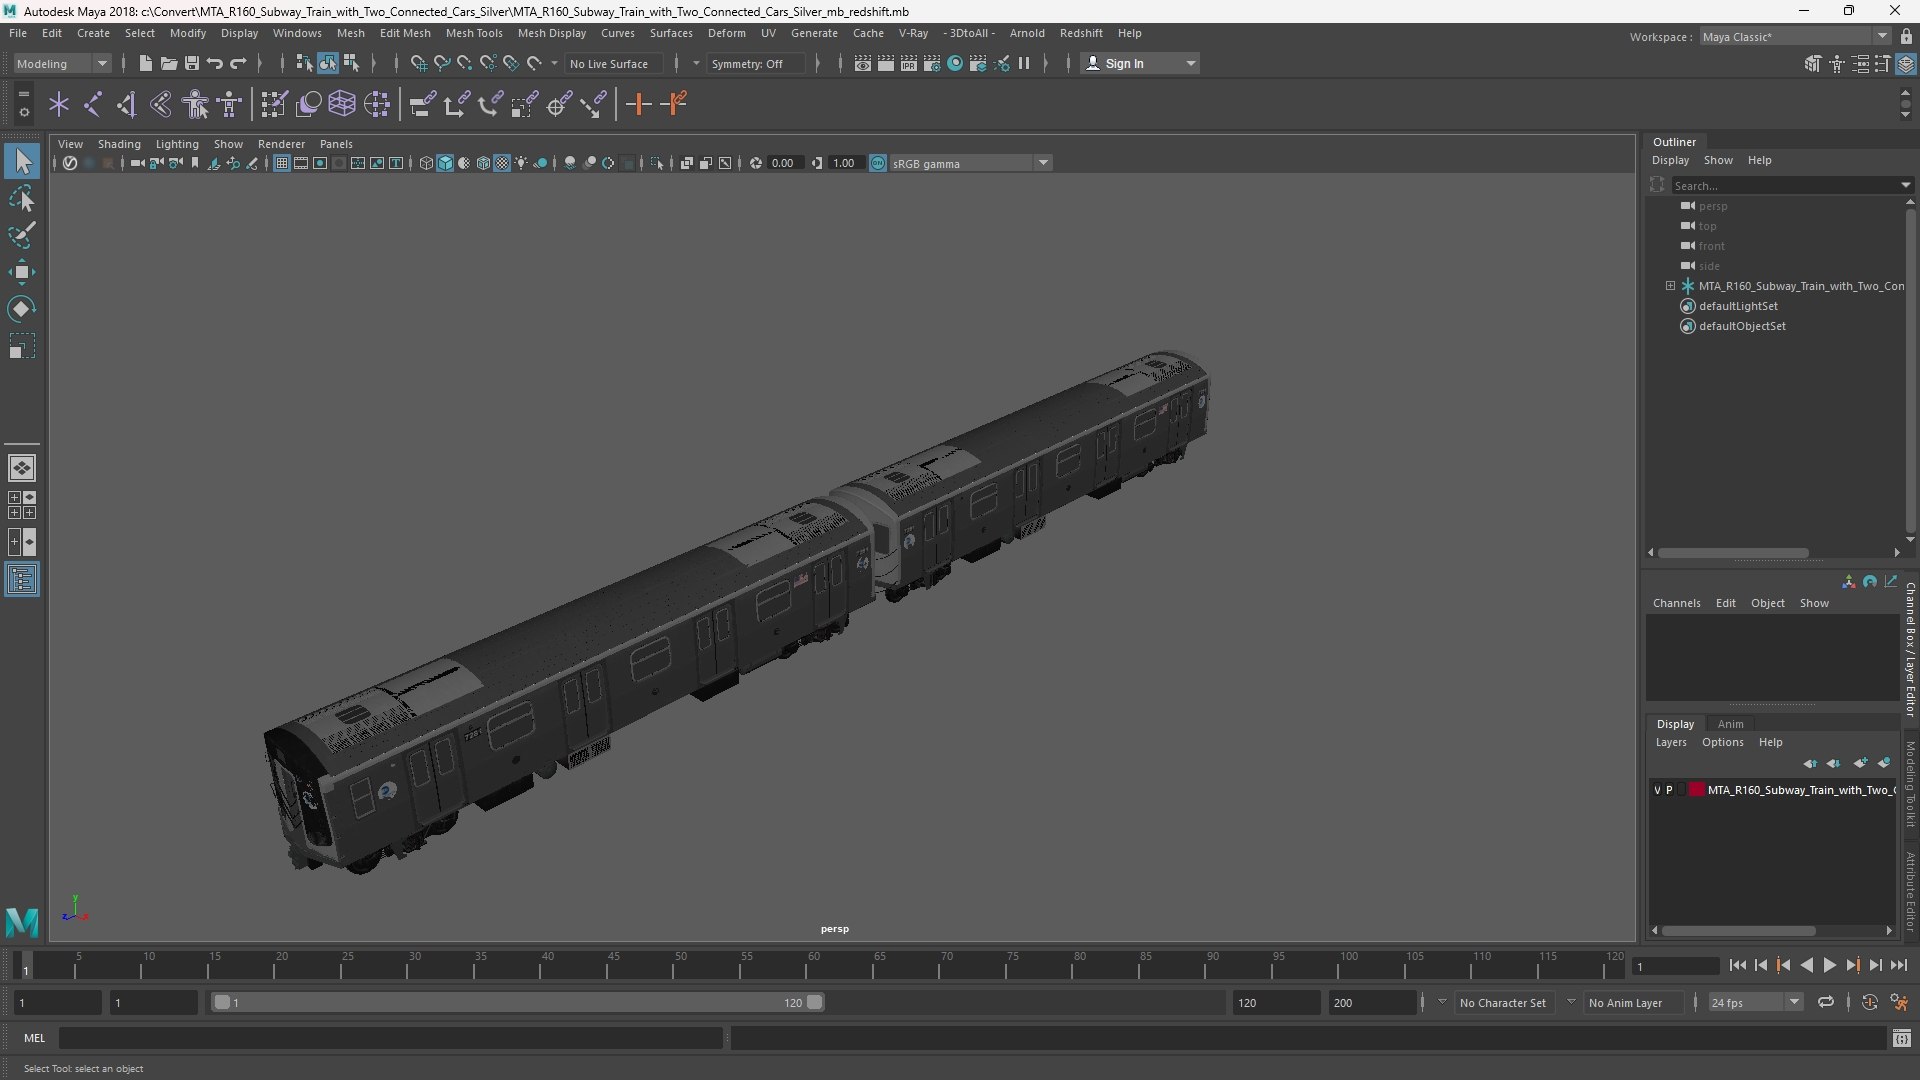Image resolution: width=1920 pixels, height=1080 pixels.
Task: Click the Insert Keys plus icon on shelf
Action: (x=638, y=104)
